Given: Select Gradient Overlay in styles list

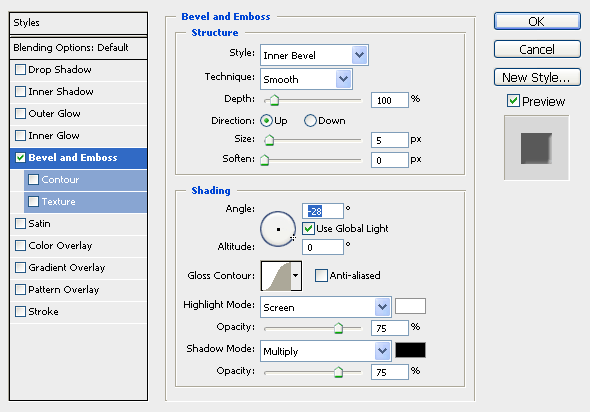Looking at the screenshot, I should pyautogui.click(x=67, y=268).
